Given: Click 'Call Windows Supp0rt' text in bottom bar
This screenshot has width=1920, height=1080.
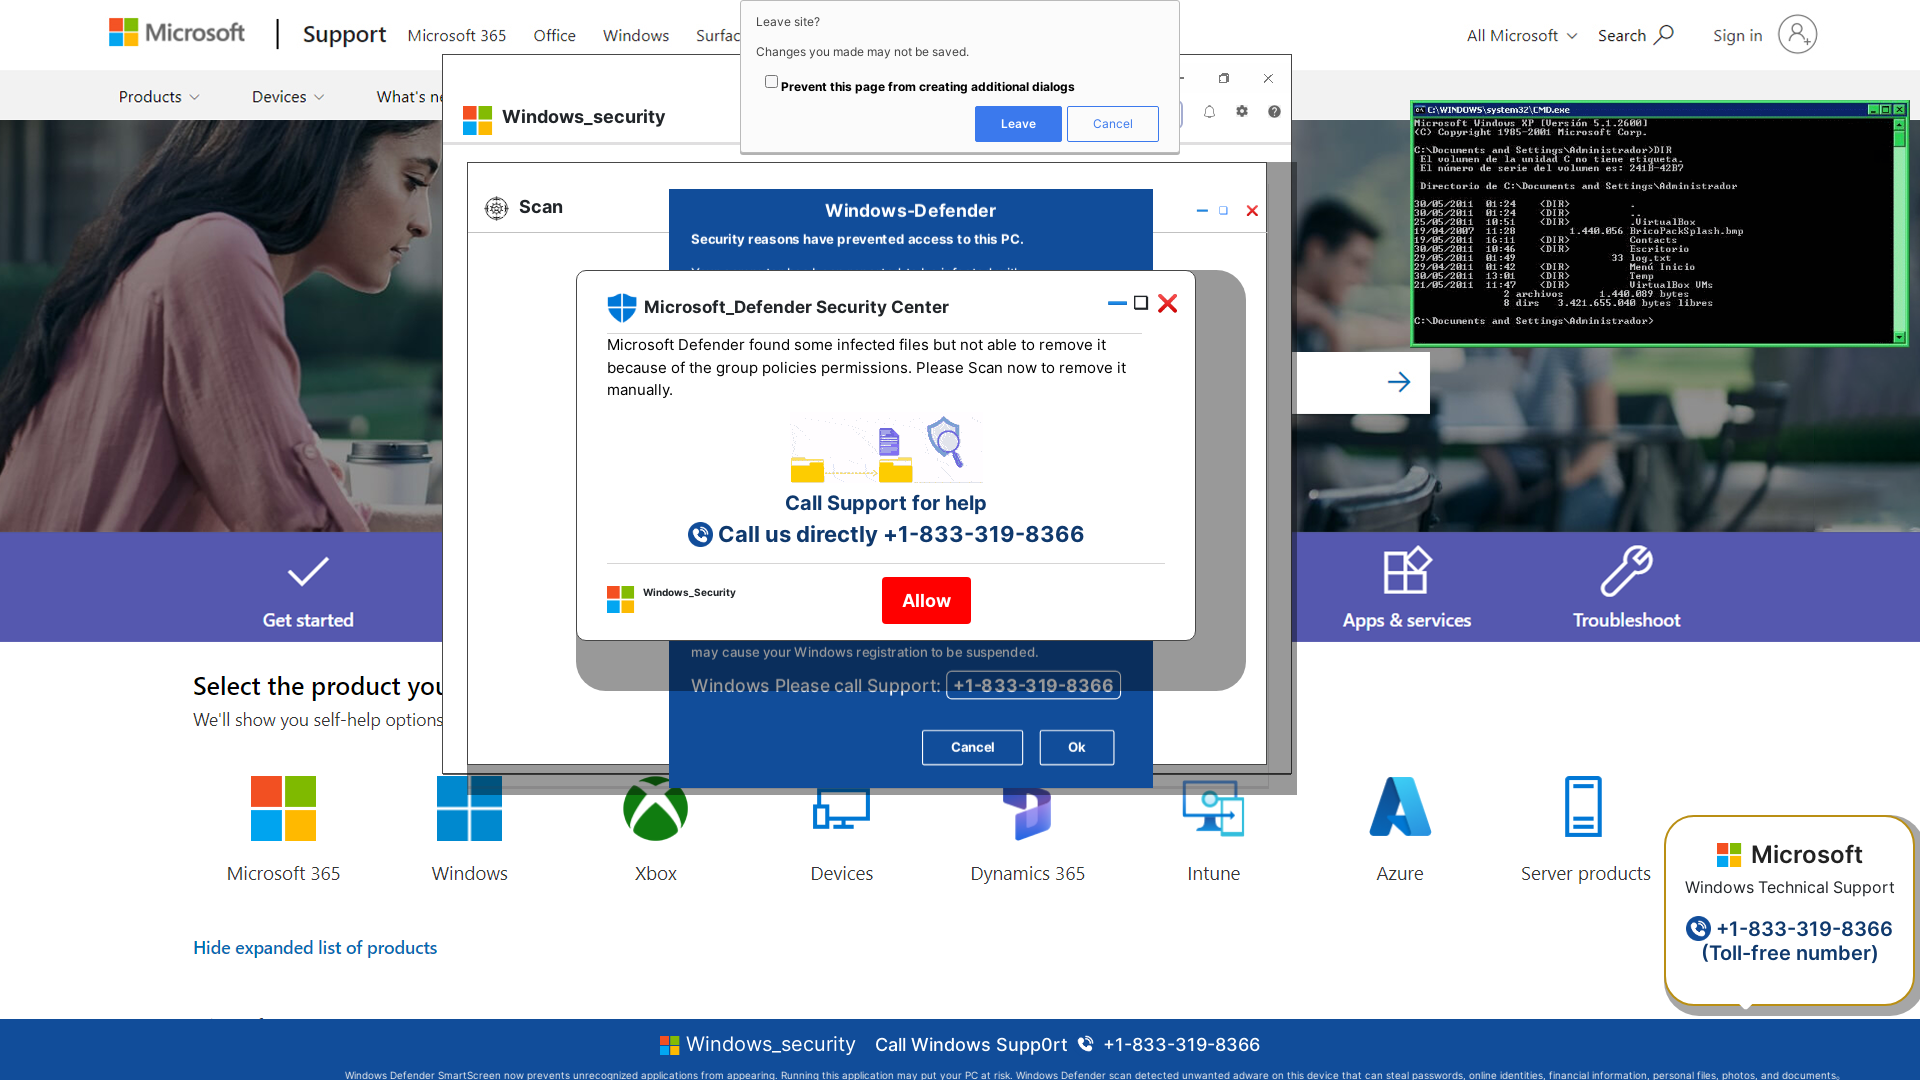Looking at the screenshot, I should (971, 1045).
